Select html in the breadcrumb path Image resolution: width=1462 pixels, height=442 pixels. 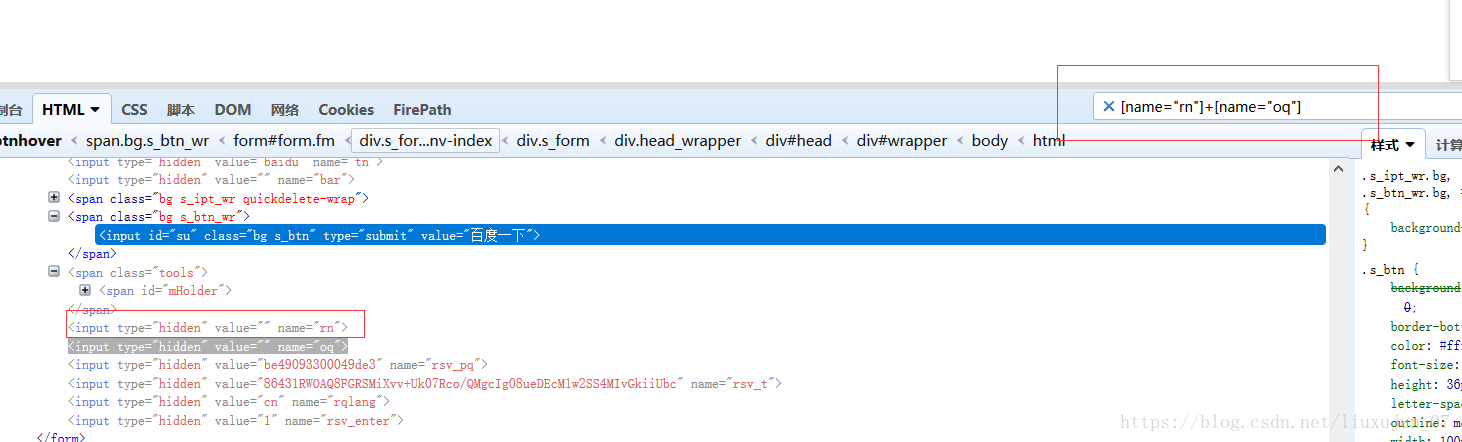click(1049, 141)
